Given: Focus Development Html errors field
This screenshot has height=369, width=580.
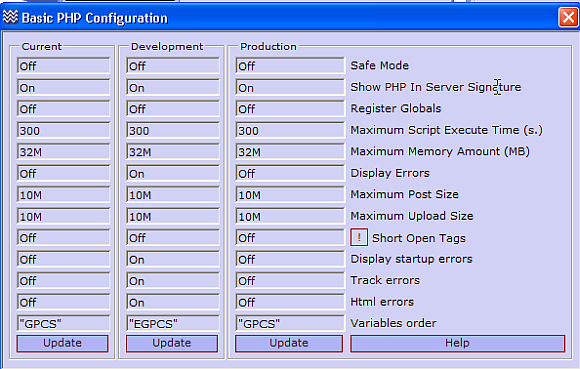Looking at the screenshot, I should (173, 302).
